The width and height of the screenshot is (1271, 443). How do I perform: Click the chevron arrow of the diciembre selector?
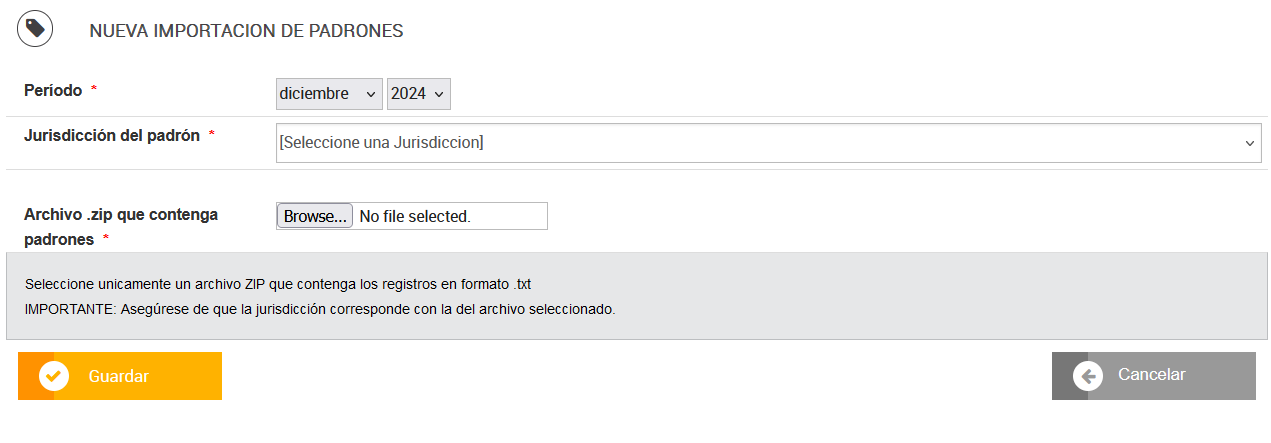[x=371, y=94]
